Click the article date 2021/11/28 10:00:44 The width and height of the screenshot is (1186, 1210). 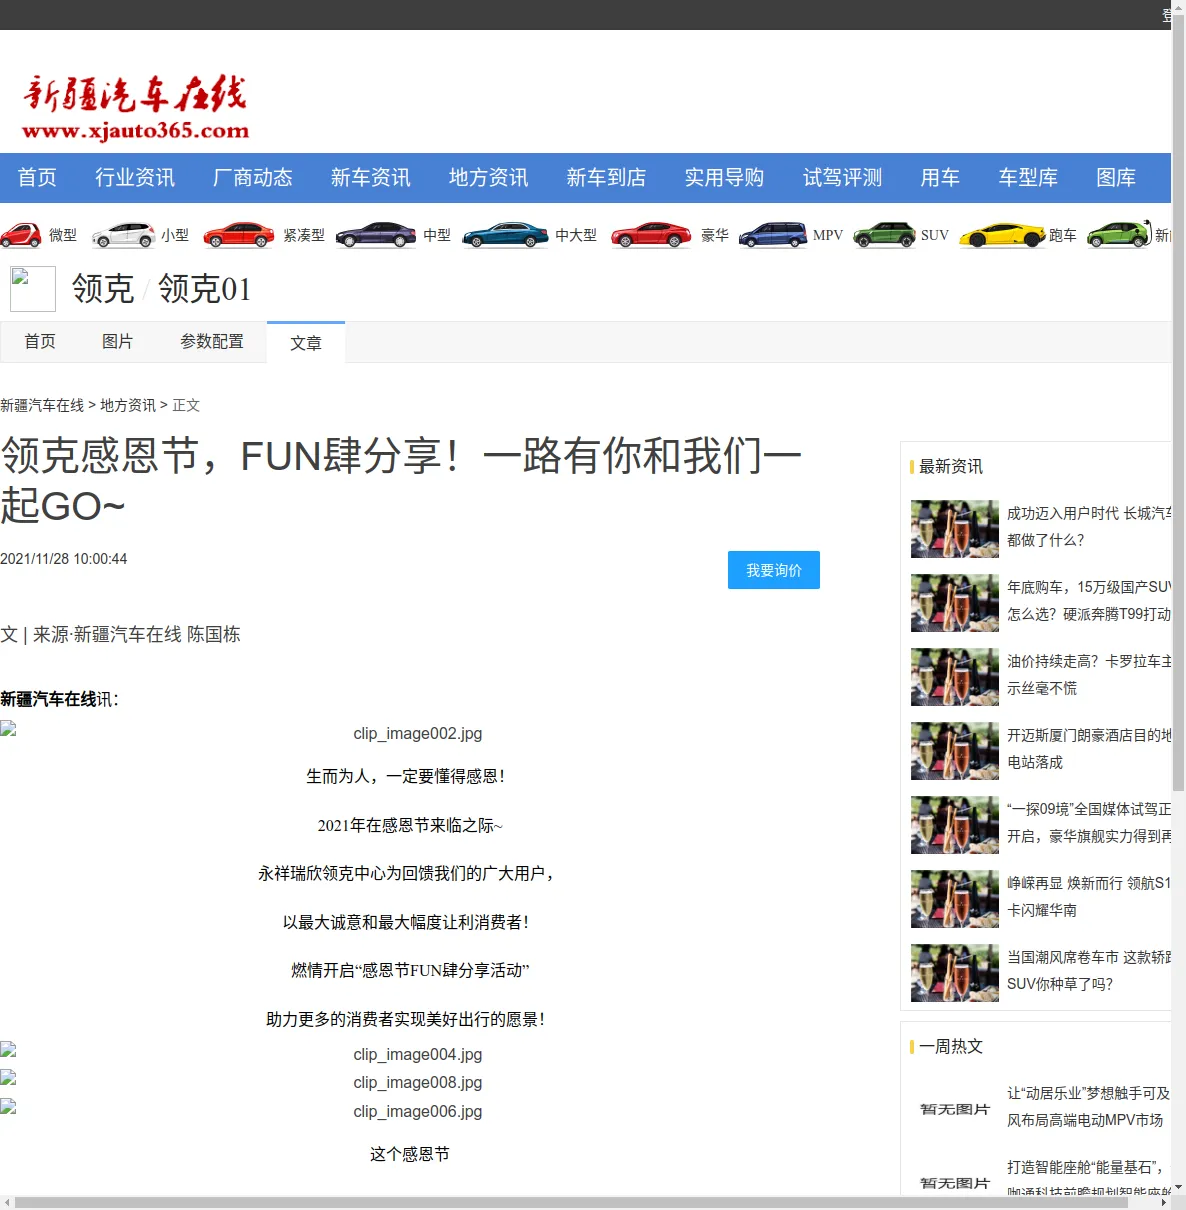click(64, 559)
